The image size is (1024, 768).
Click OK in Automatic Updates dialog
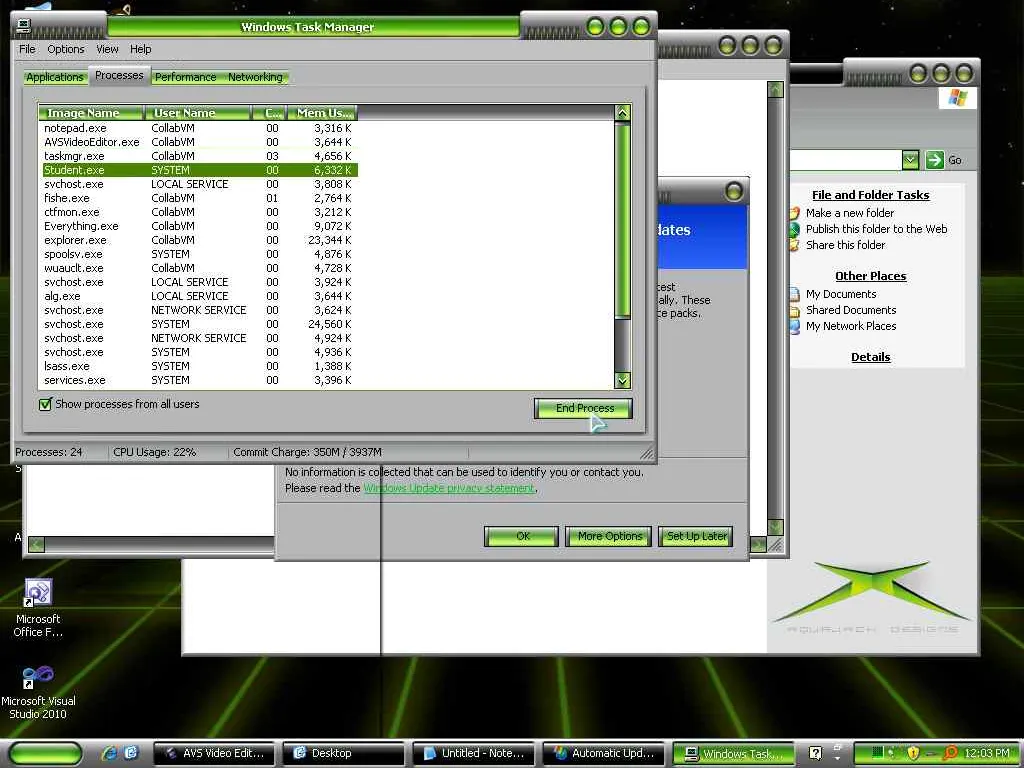pos(521,536)
